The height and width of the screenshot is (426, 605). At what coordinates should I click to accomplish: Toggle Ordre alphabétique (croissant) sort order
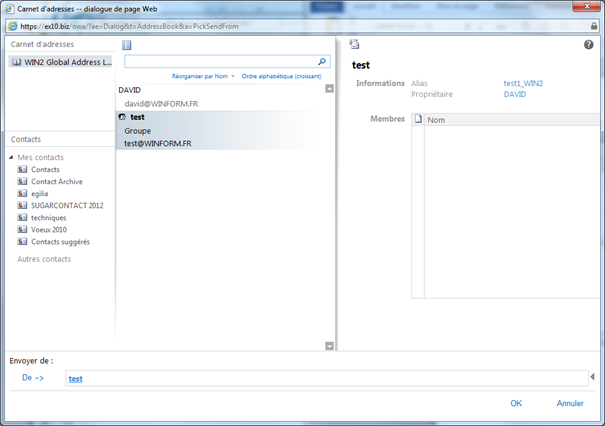pyautogui.click(x=282, y=76)
